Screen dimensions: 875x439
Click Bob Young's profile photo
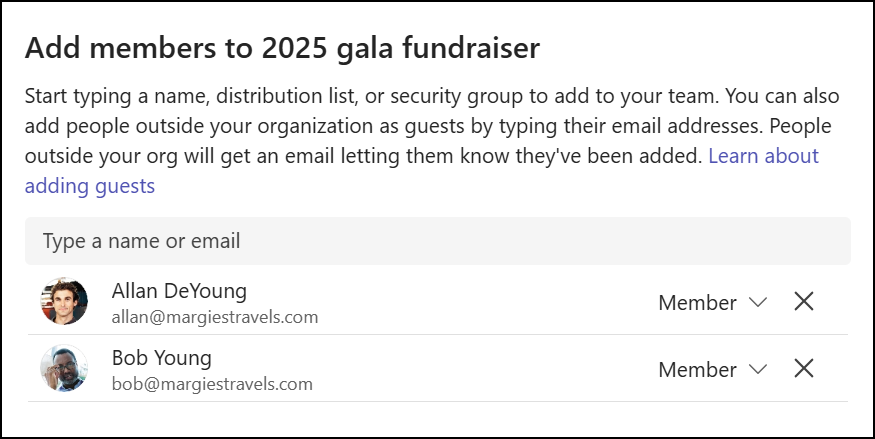pos(65,368)
